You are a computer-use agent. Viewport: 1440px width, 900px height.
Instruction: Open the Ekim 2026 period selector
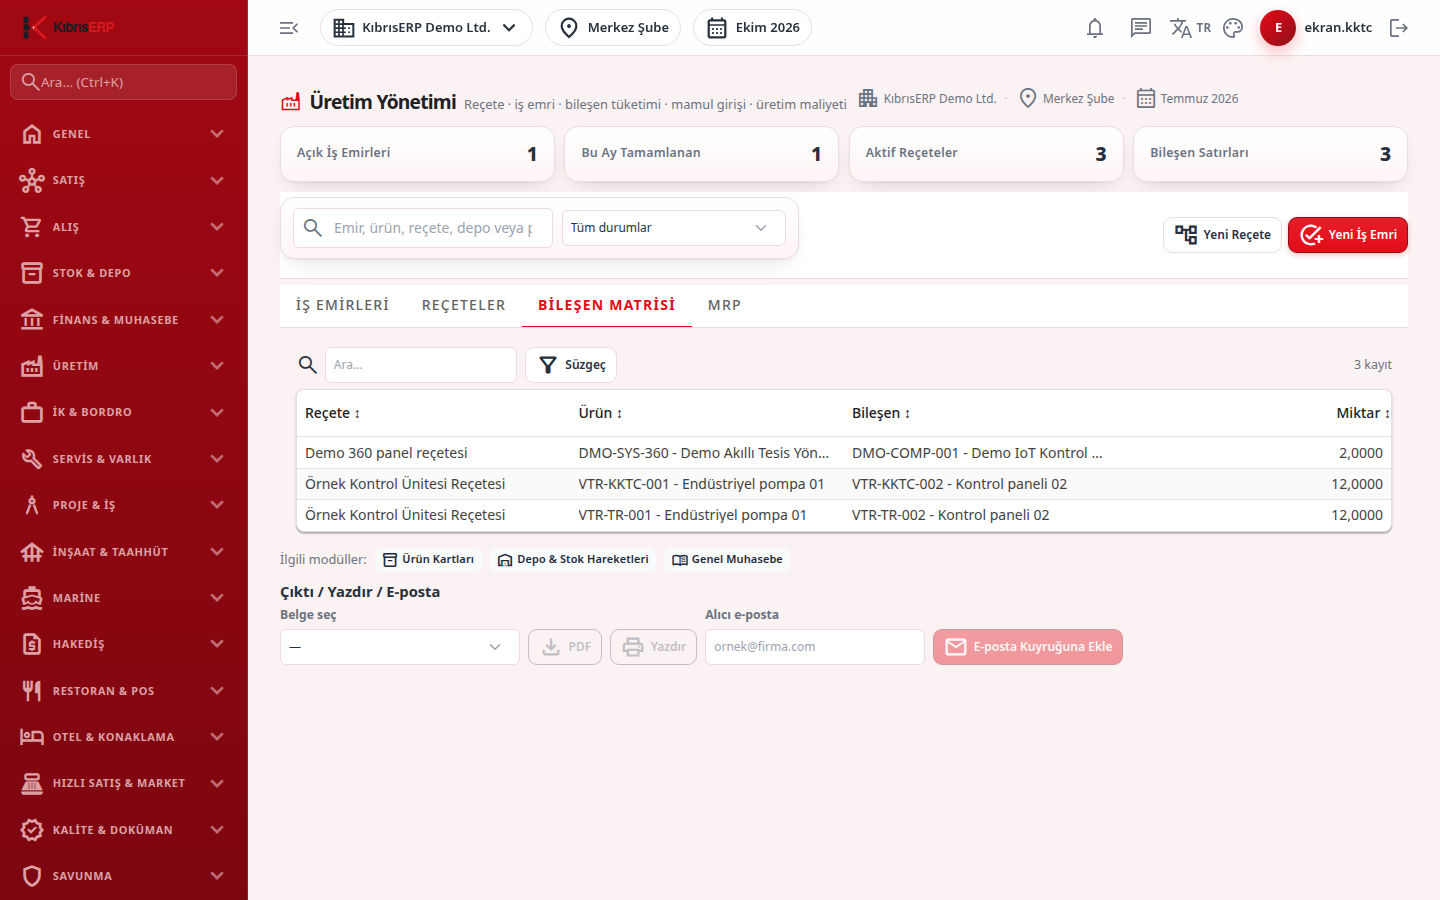click(x=752, y=28)
